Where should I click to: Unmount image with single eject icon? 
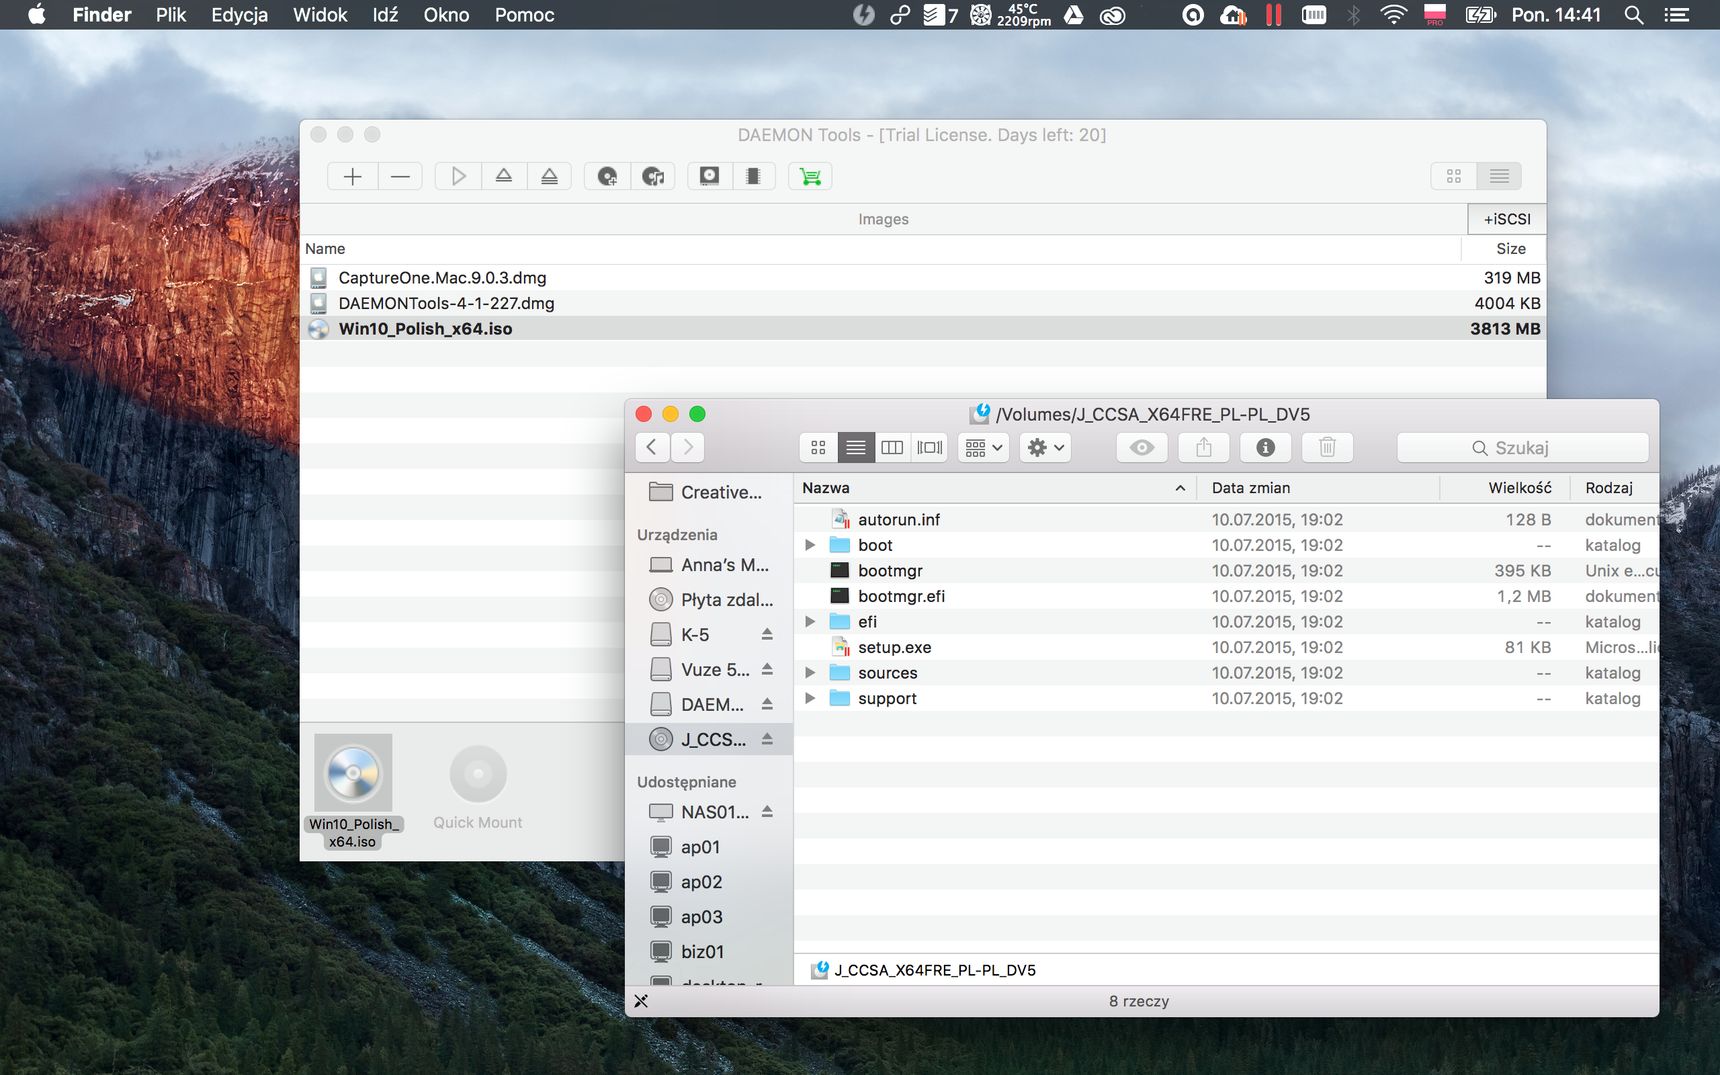coord(504,176)
